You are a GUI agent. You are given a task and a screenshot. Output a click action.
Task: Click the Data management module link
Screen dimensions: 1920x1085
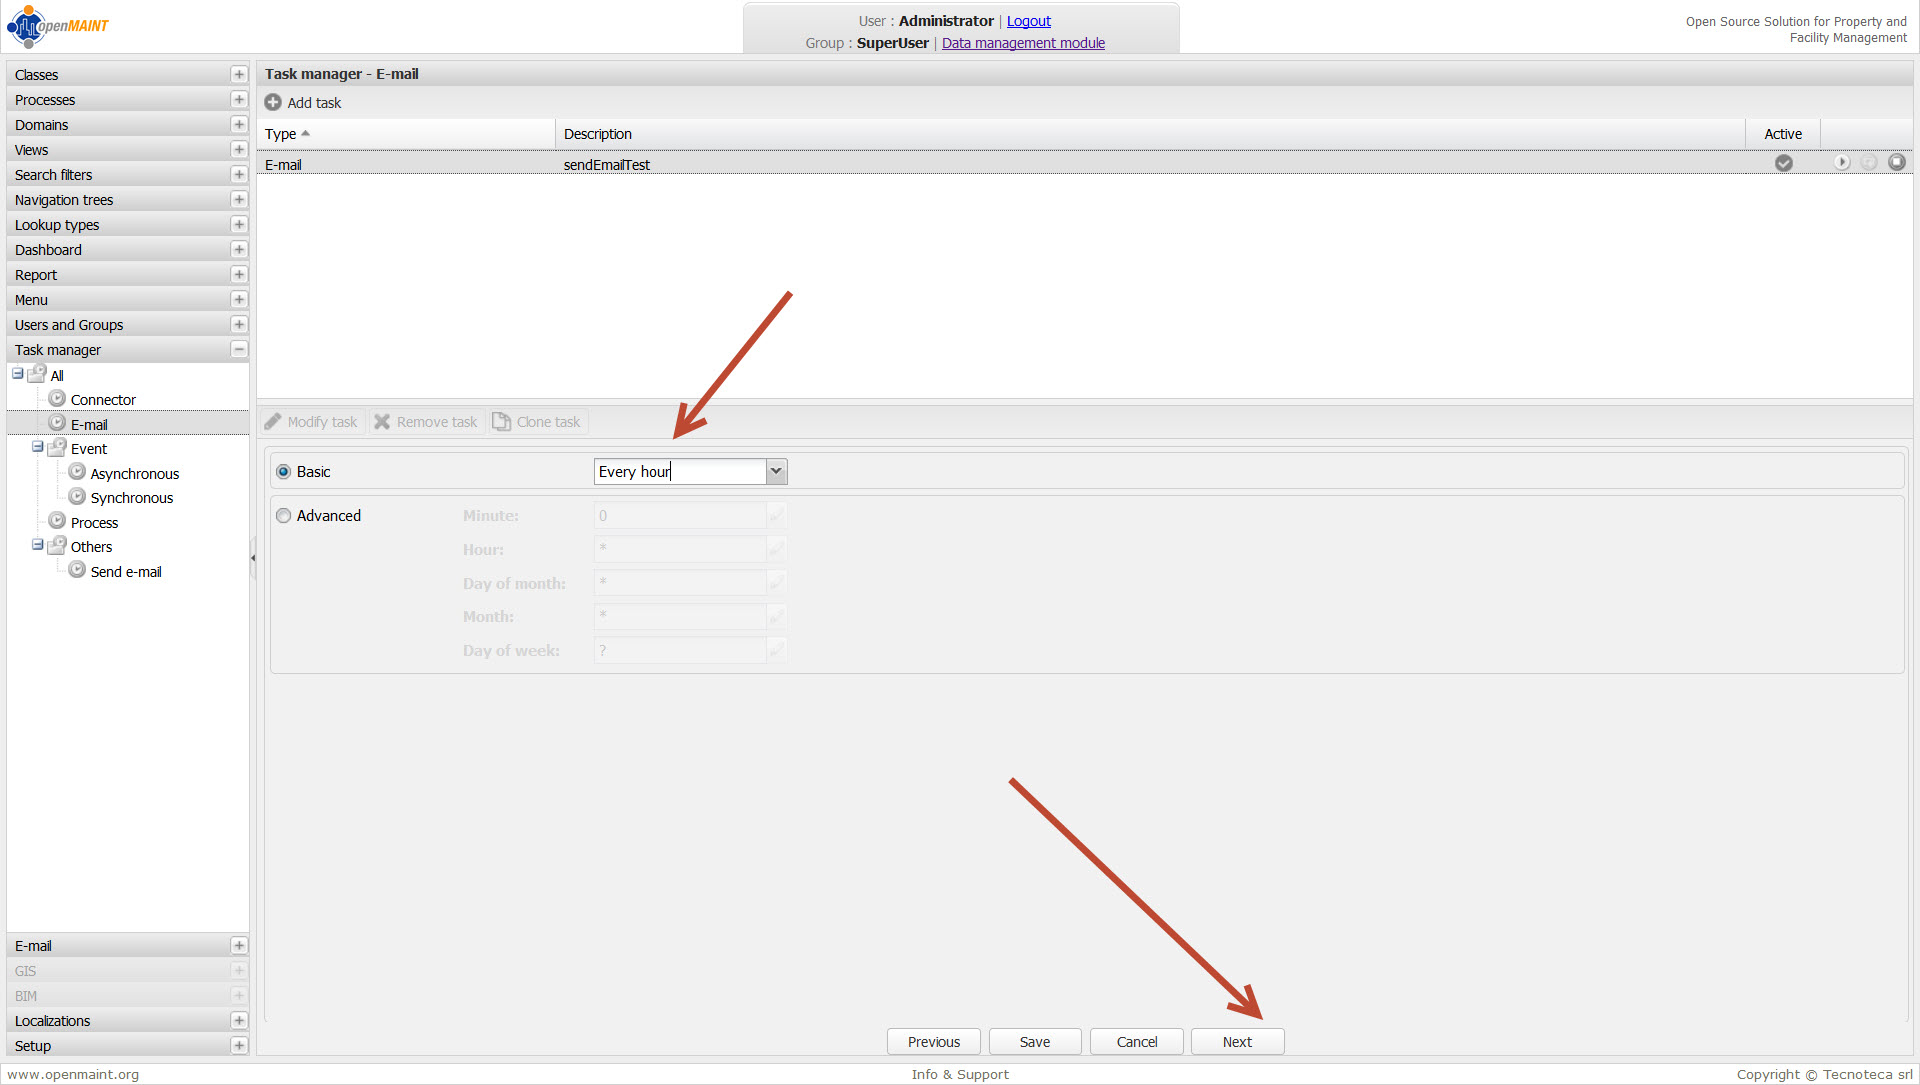tap(1023, 43)
